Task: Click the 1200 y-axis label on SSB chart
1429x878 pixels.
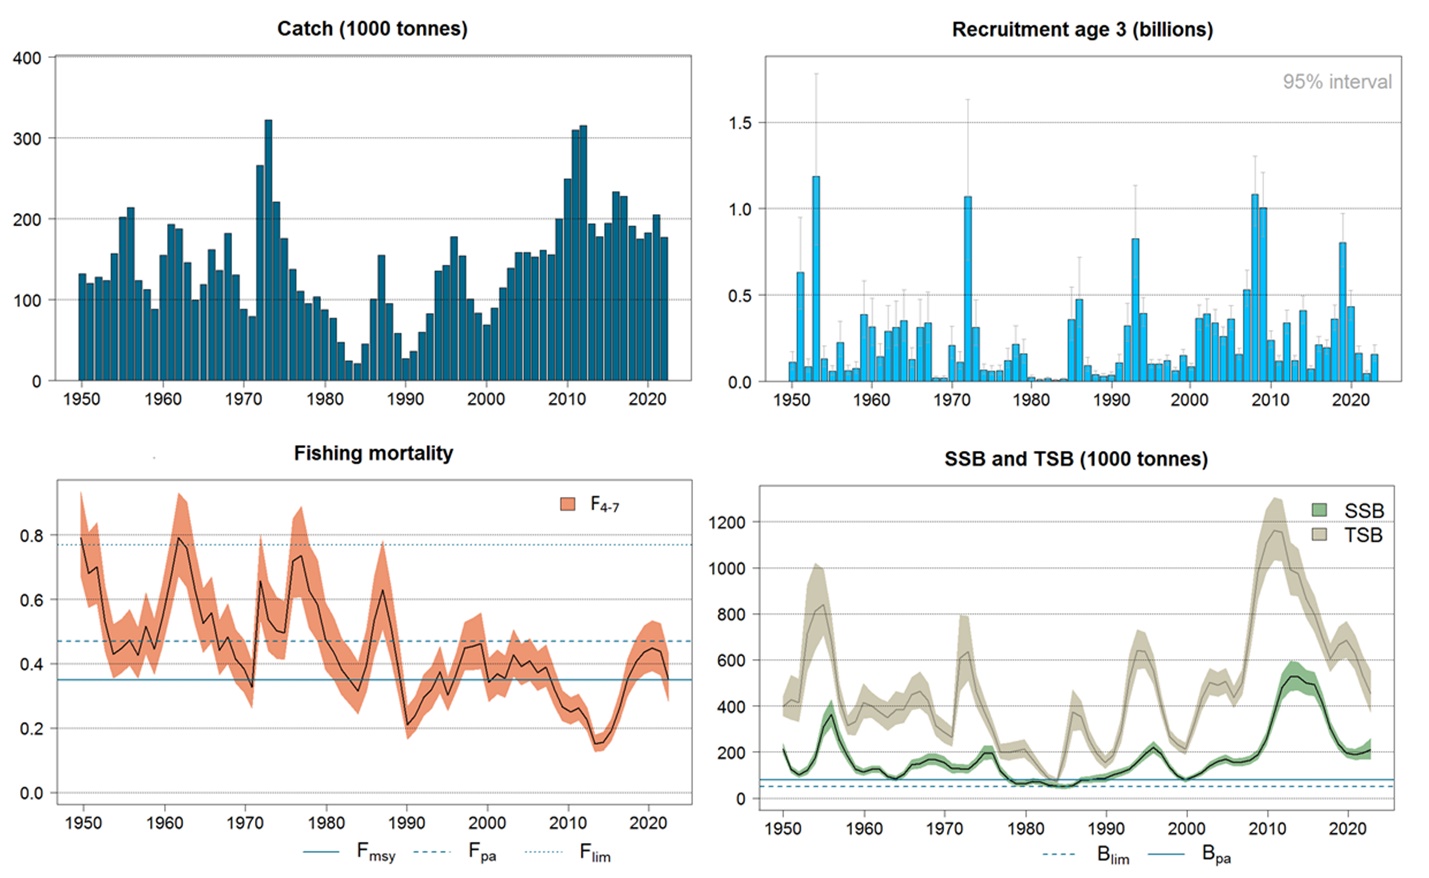Action: point(726,522)
